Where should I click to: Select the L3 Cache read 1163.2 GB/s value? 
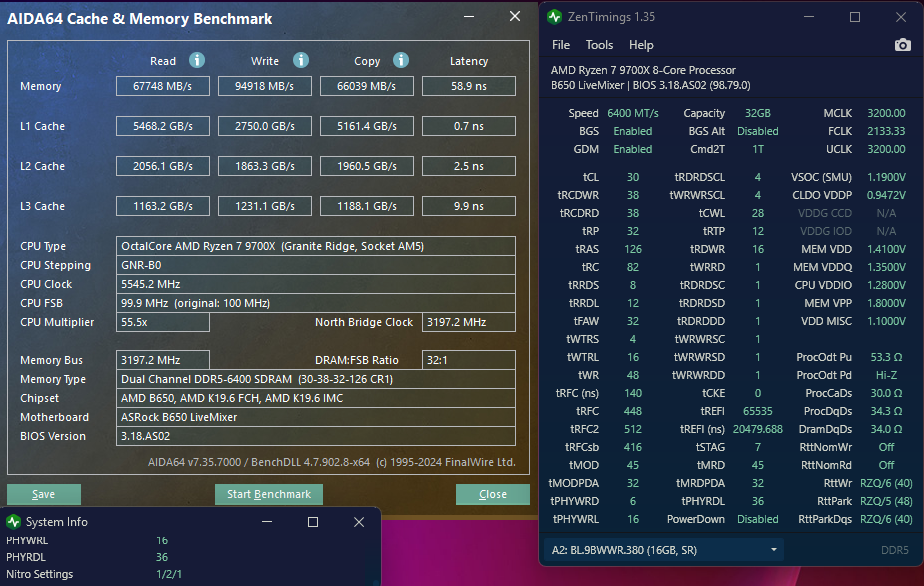163,206
